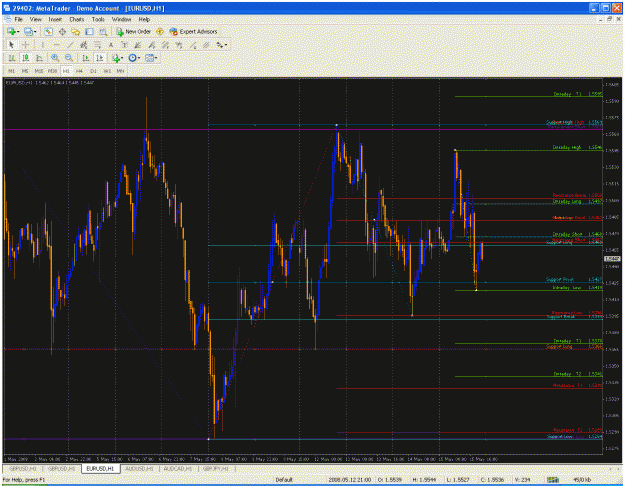Click the Indicators list toolbar icon

coord(116,58)
